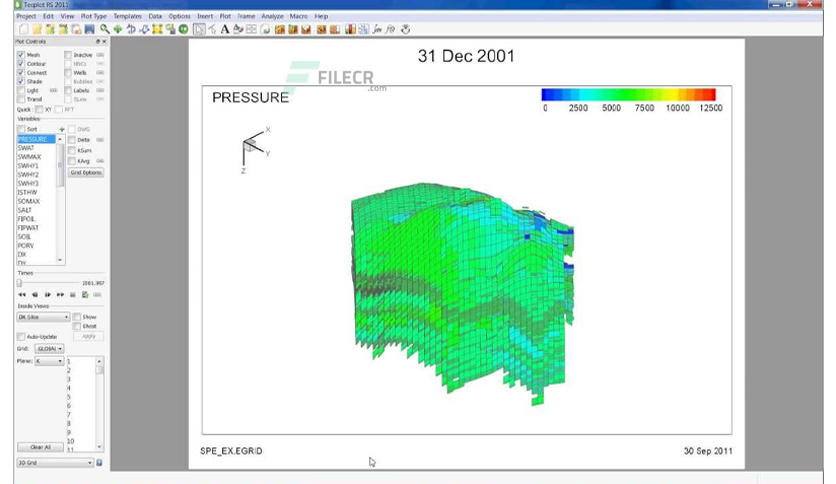The image size is (836, 484).
Task: Click green plus icon beside Sort
Action: click(62, 130)
